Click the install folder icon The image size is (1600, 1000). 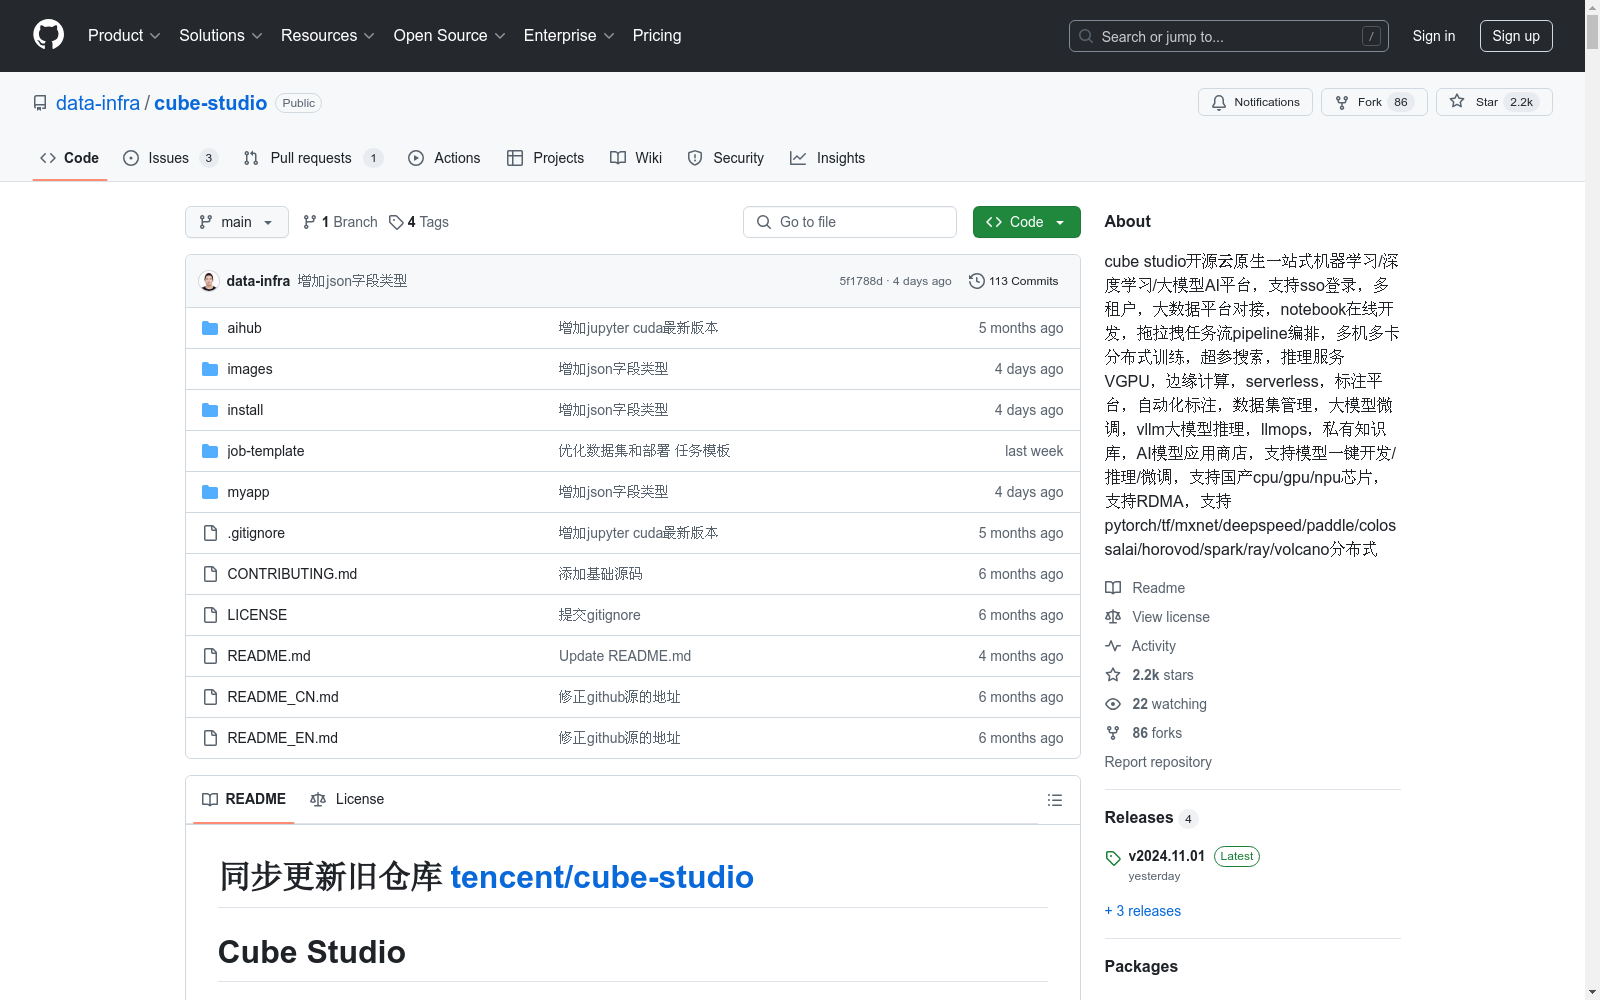point(210,410)
